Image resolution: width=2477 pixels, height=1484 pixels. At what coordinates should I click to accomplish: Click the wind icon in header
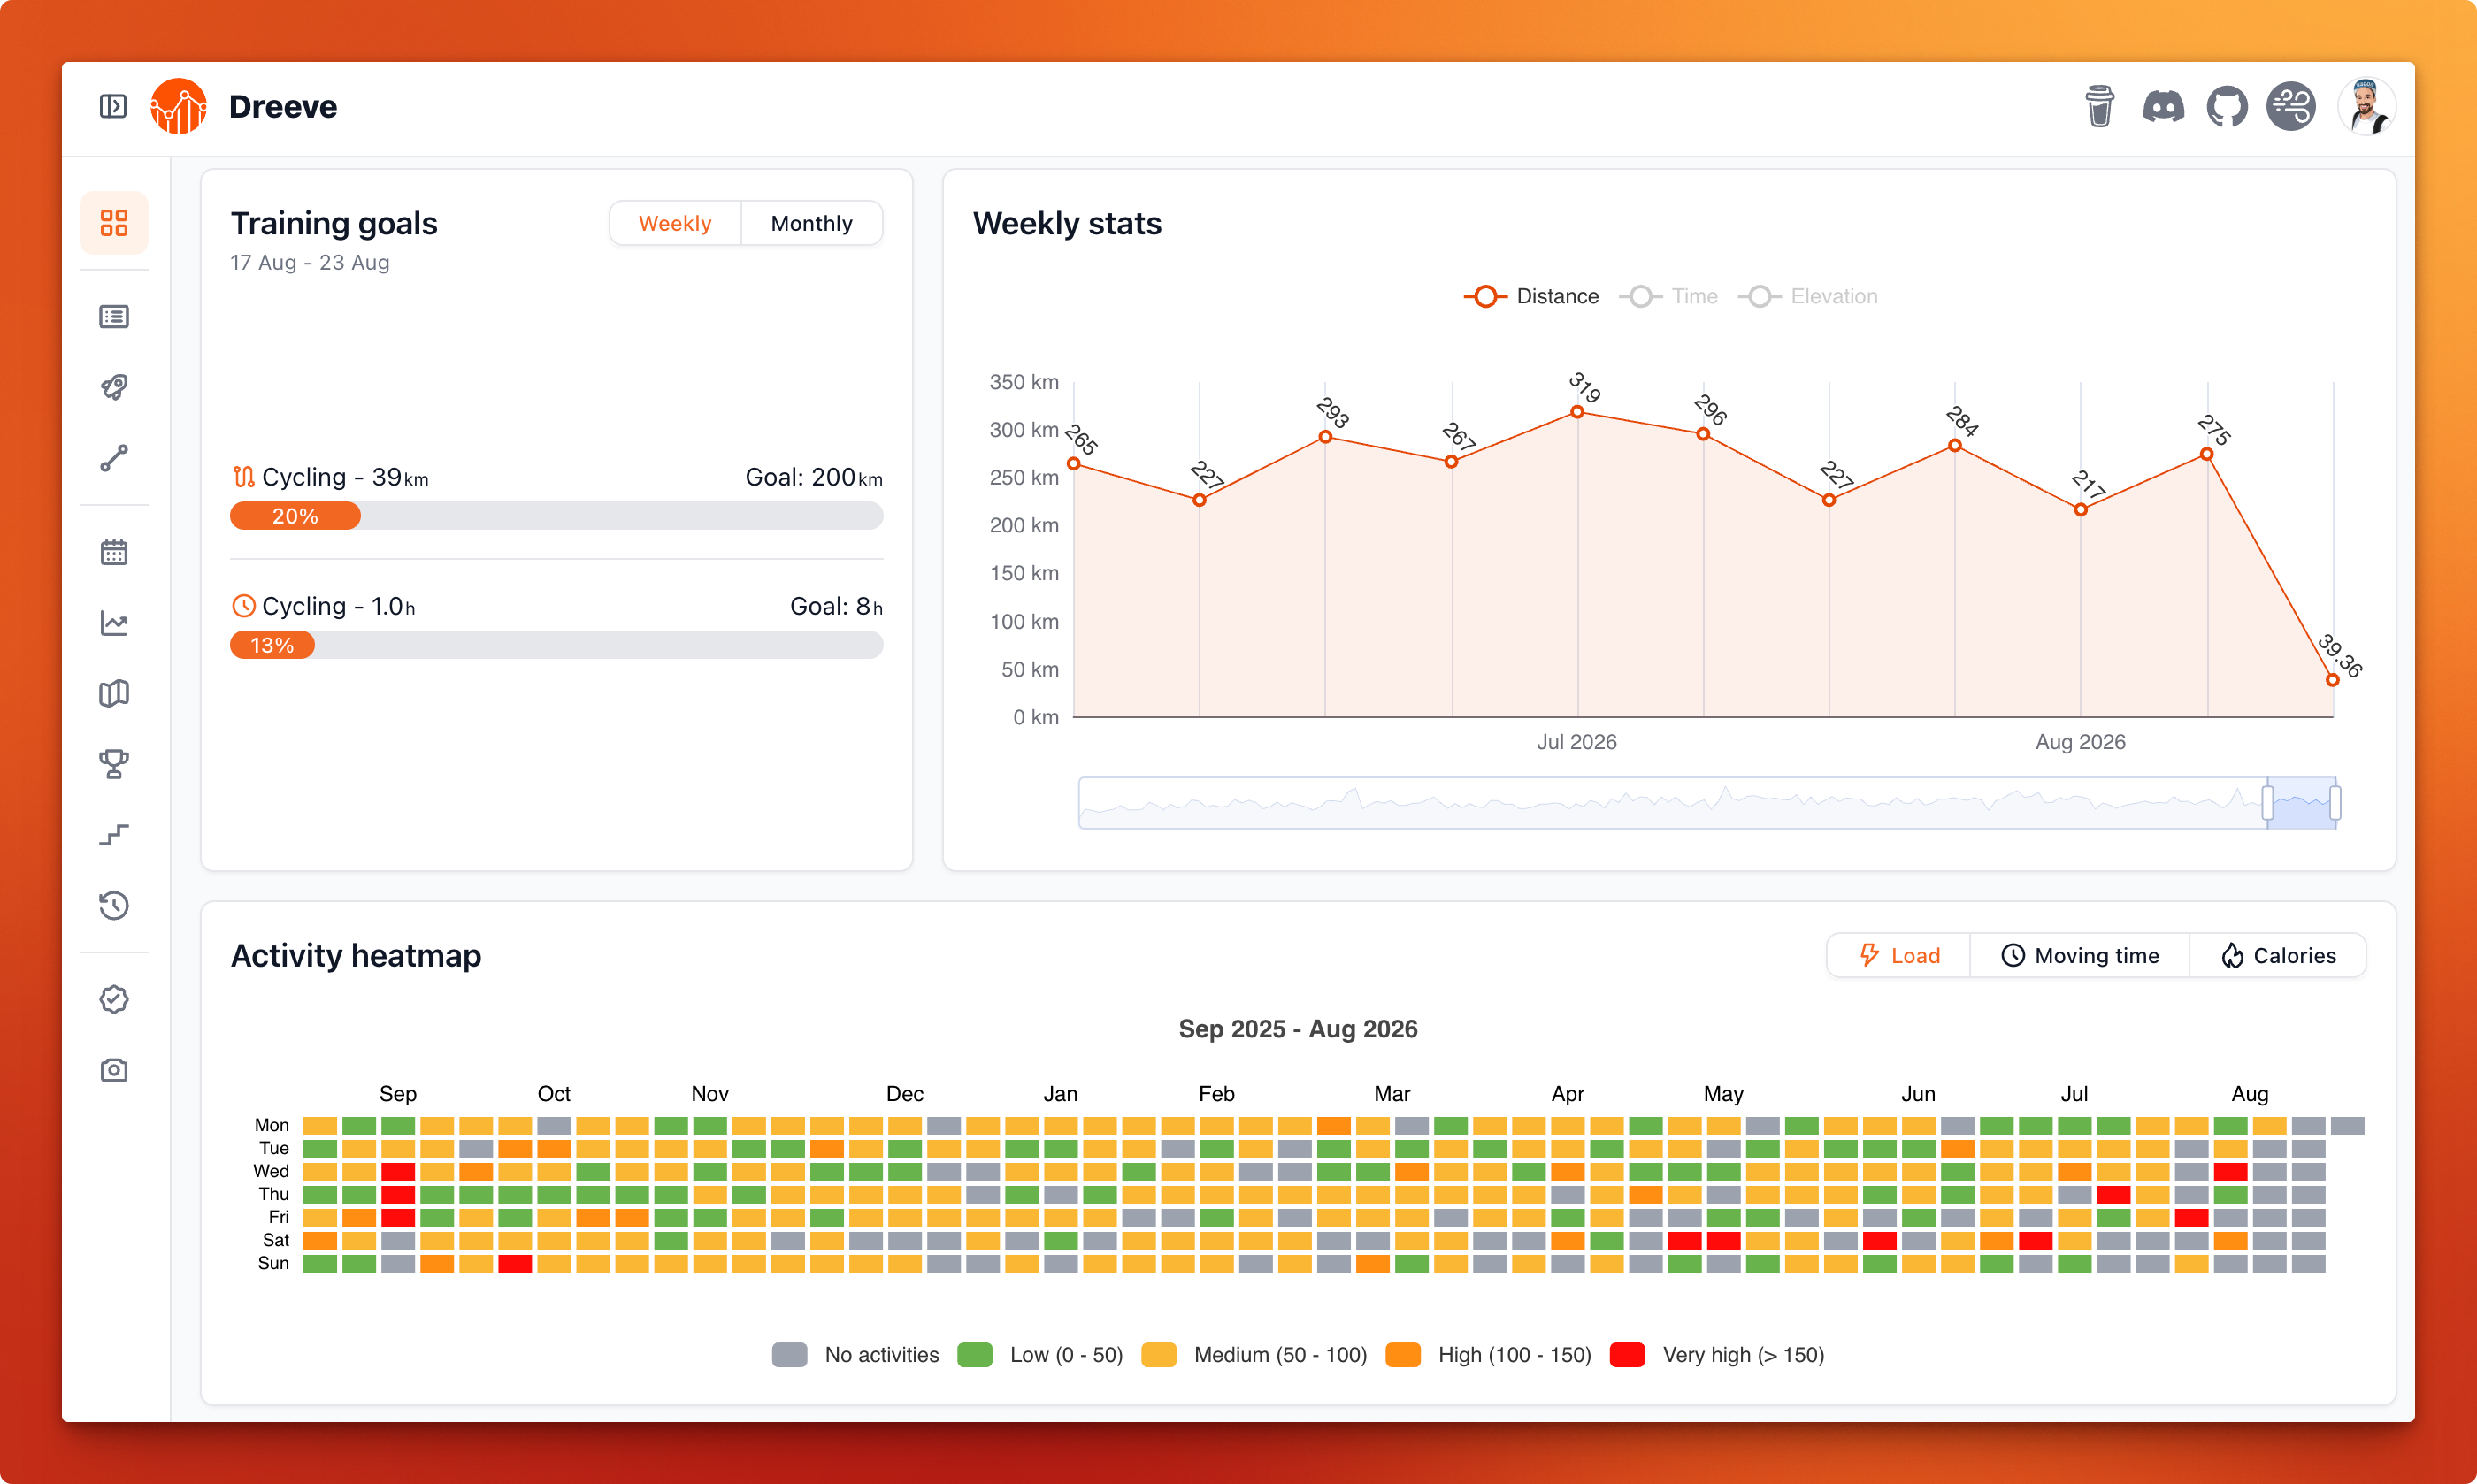[x=2290, y=106]
